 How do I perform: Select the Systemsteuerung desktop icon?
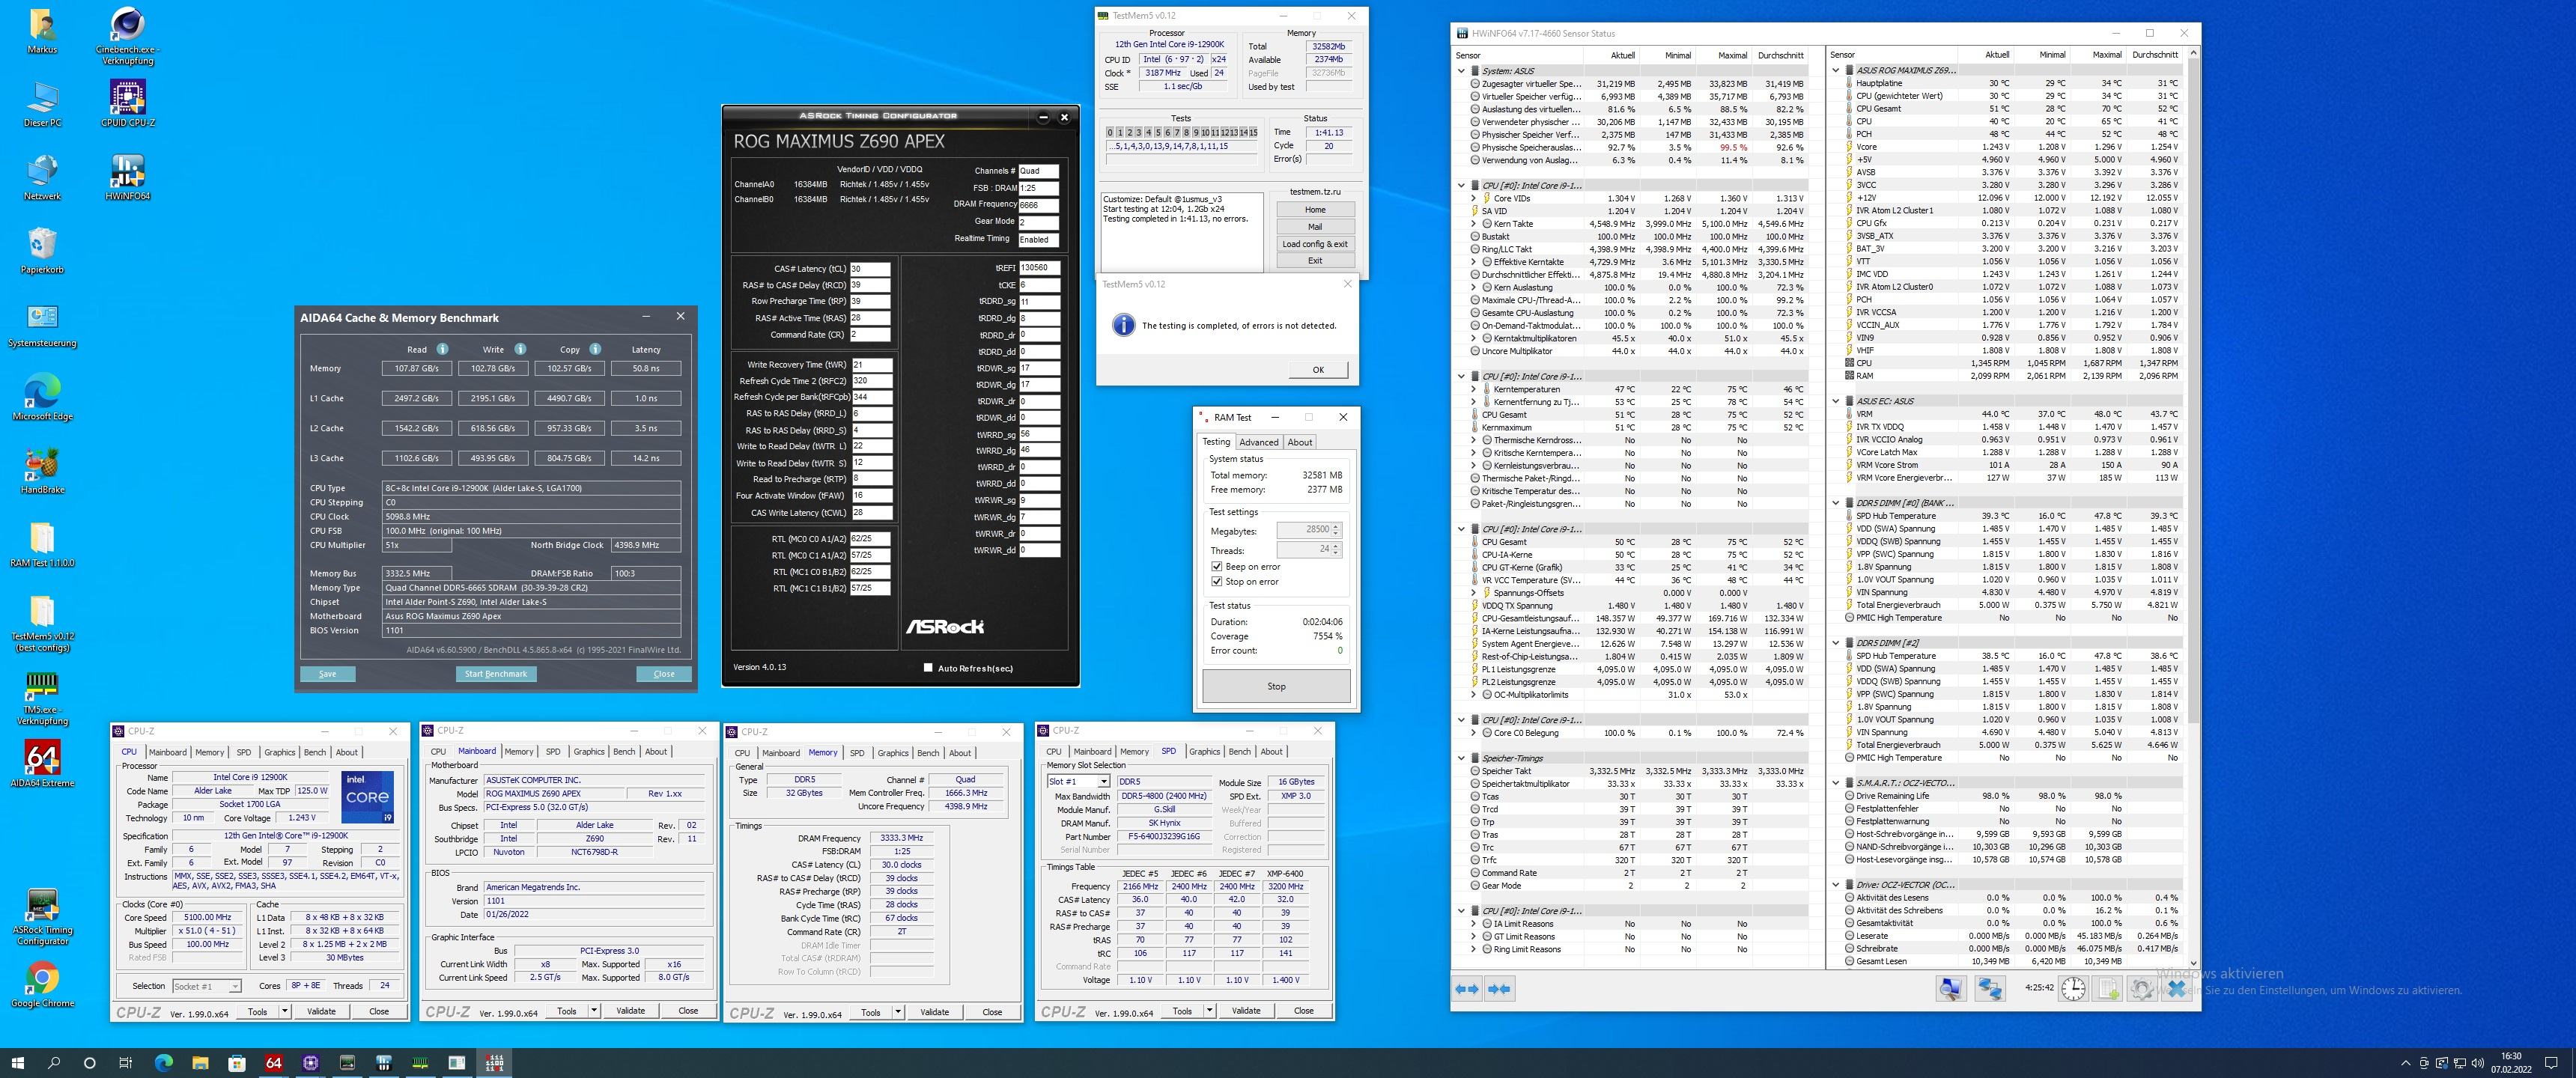[42, 325]
